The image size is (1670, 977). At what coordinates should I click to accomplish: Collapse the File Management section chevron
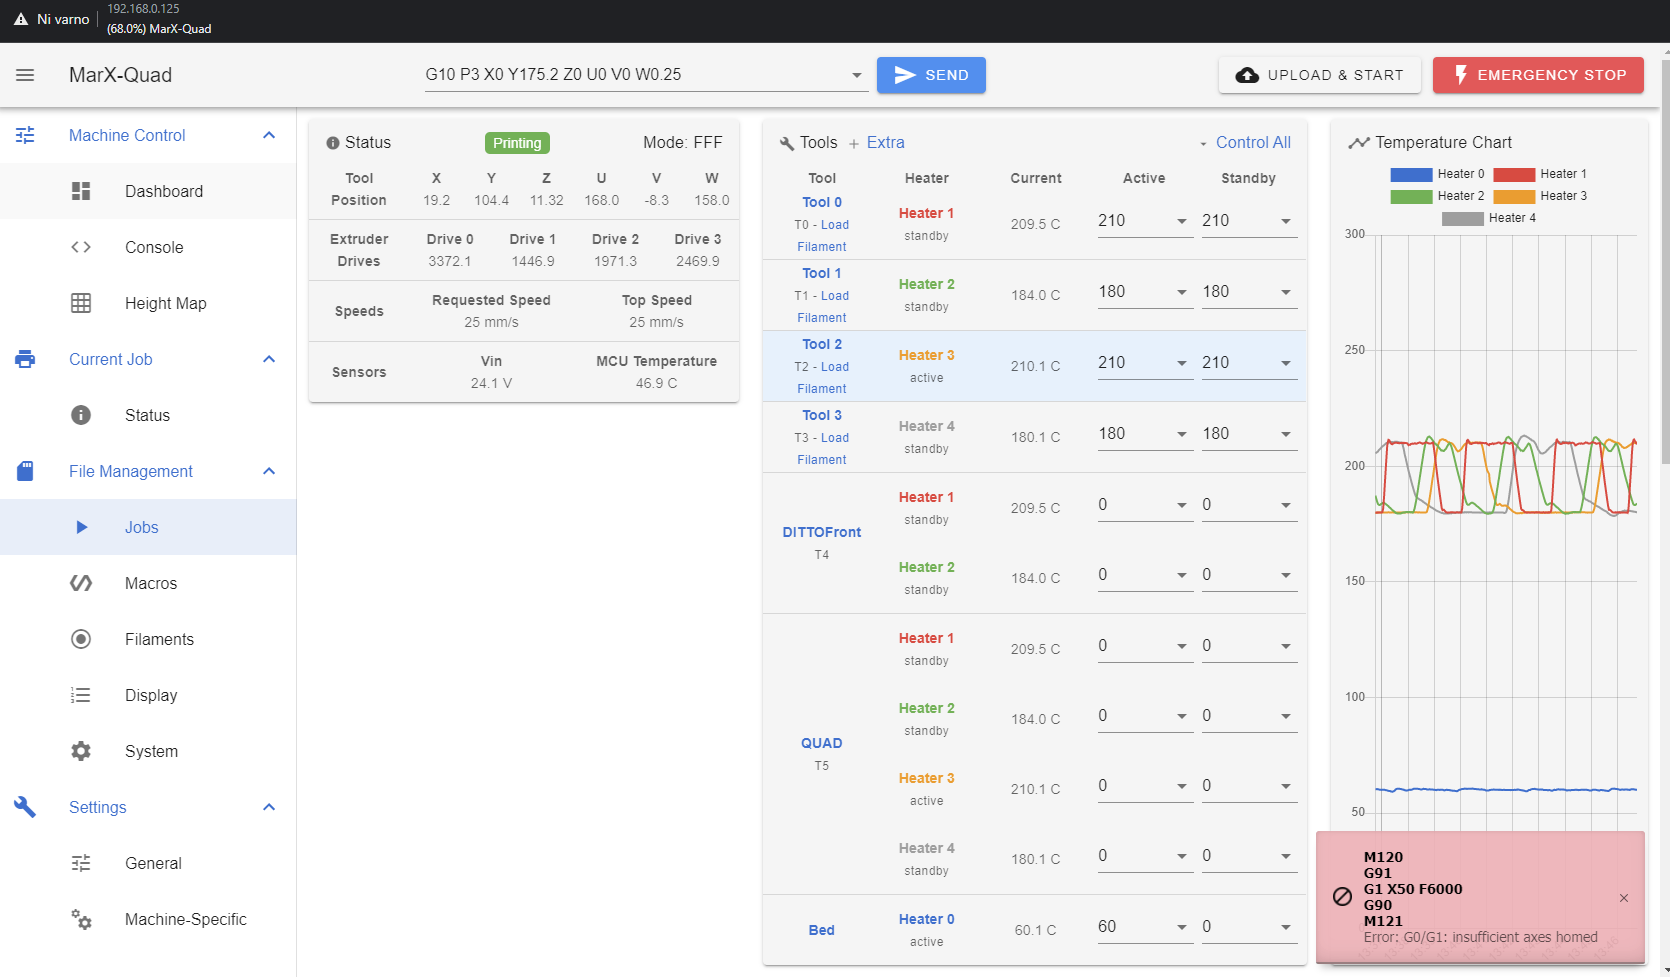(269, 471)
